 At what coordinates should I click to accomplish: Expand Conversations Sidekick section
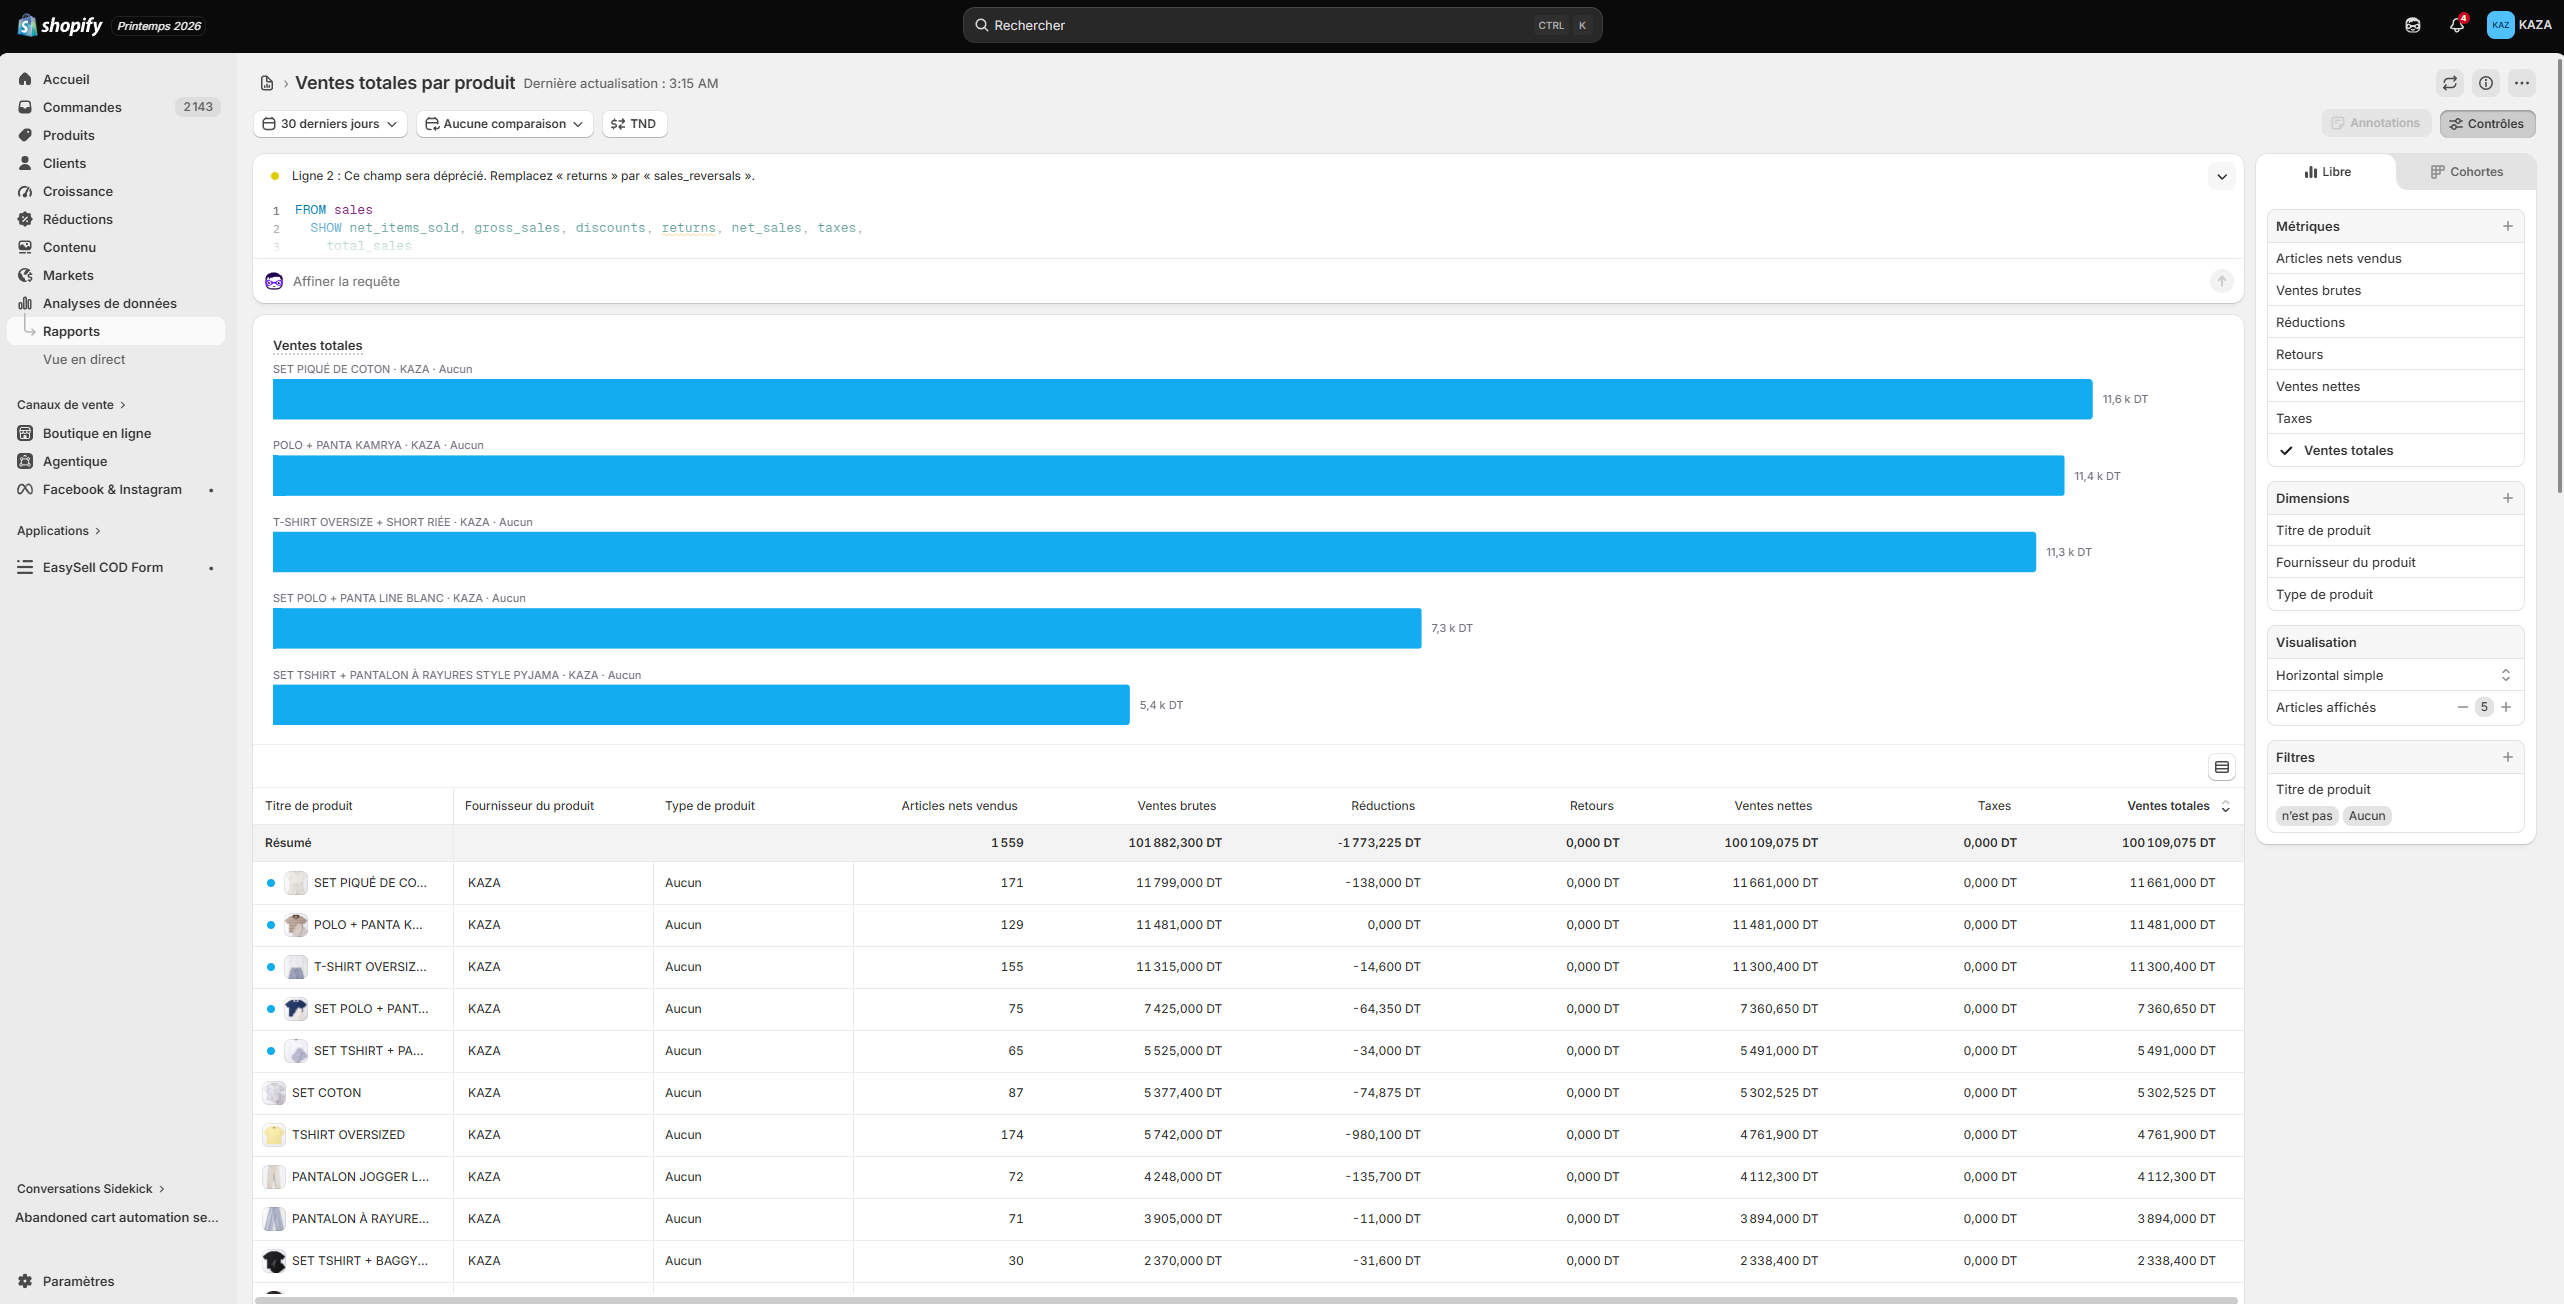91,1189
